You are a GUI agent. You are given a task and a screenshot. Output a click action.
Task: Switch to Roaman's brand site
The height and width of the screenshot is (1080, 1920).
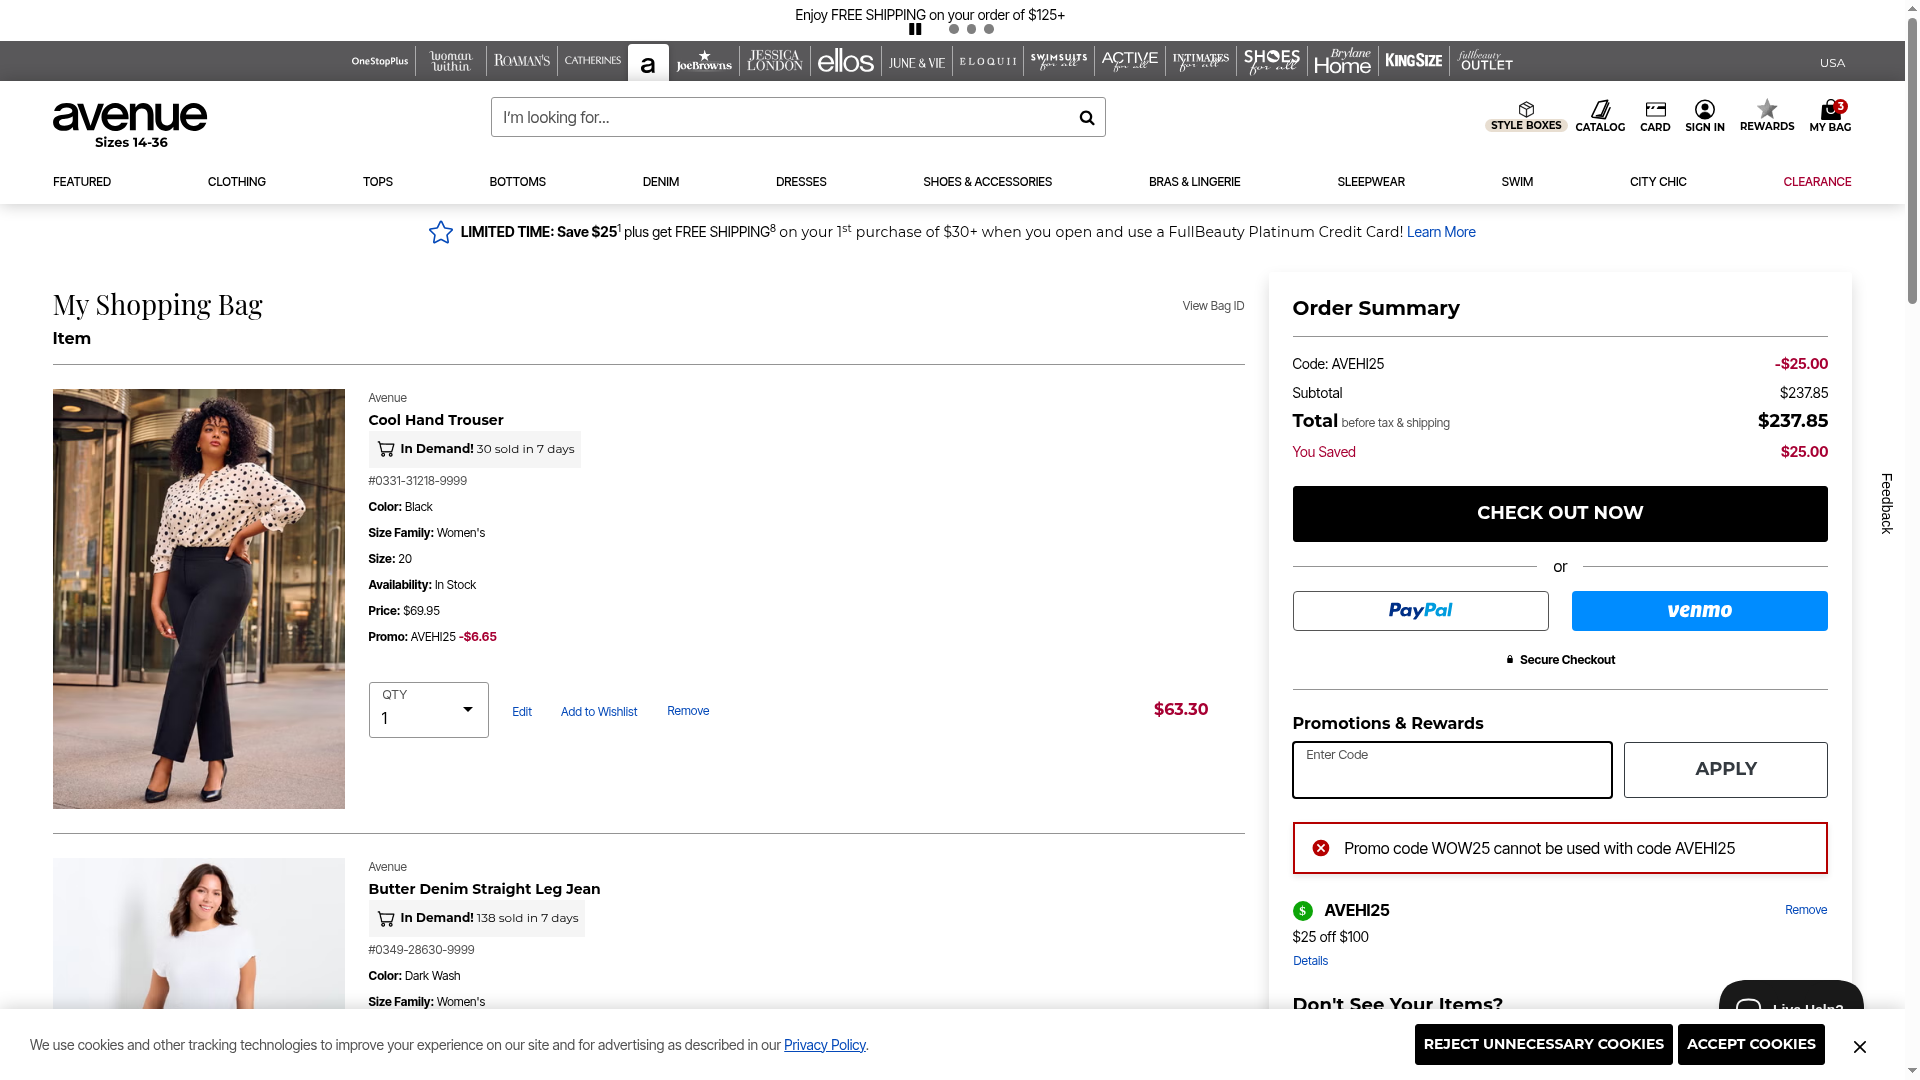(522, 61)
